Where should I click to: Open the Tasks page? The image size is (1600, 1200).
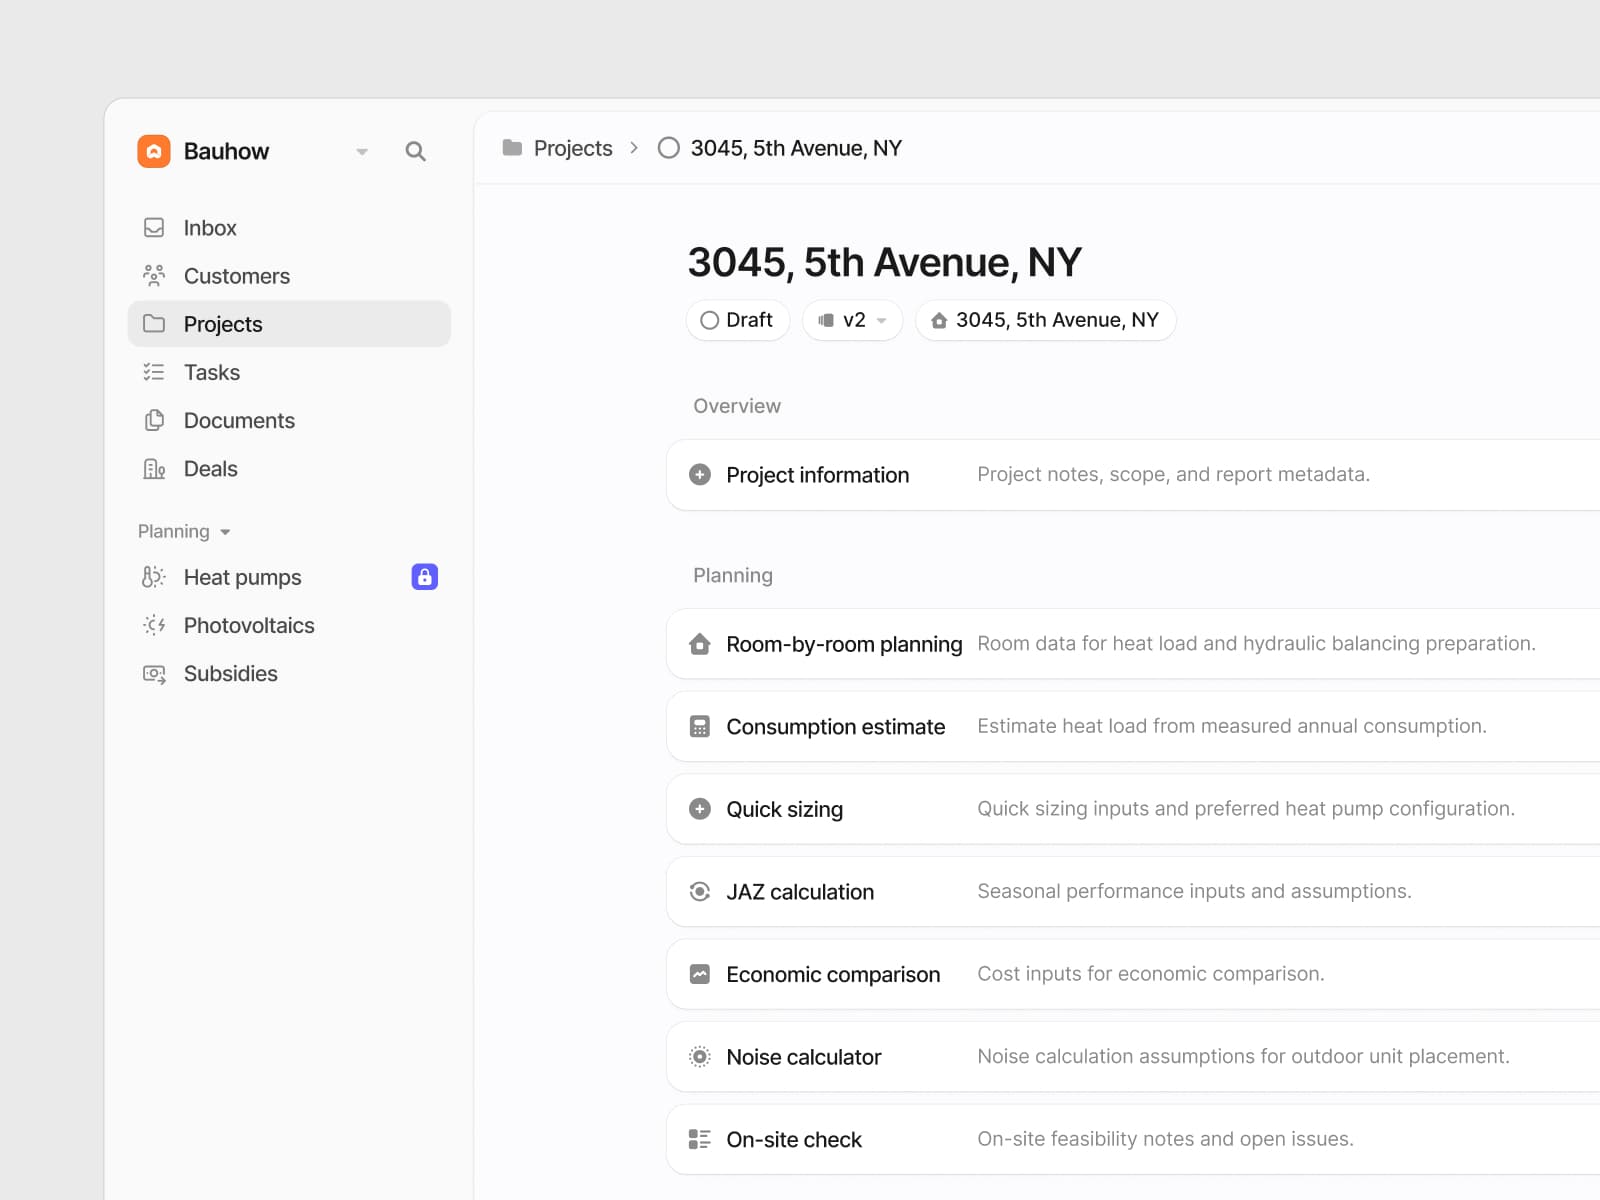point(289,372)
